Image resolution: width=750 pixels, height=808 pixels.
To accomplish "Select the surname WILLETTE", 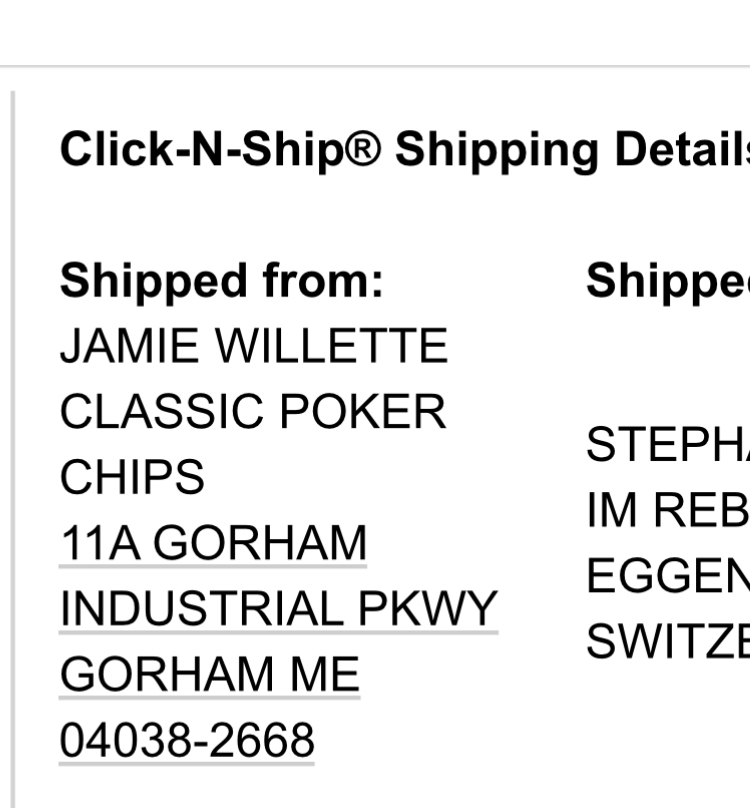I will [x=332, y=346].
